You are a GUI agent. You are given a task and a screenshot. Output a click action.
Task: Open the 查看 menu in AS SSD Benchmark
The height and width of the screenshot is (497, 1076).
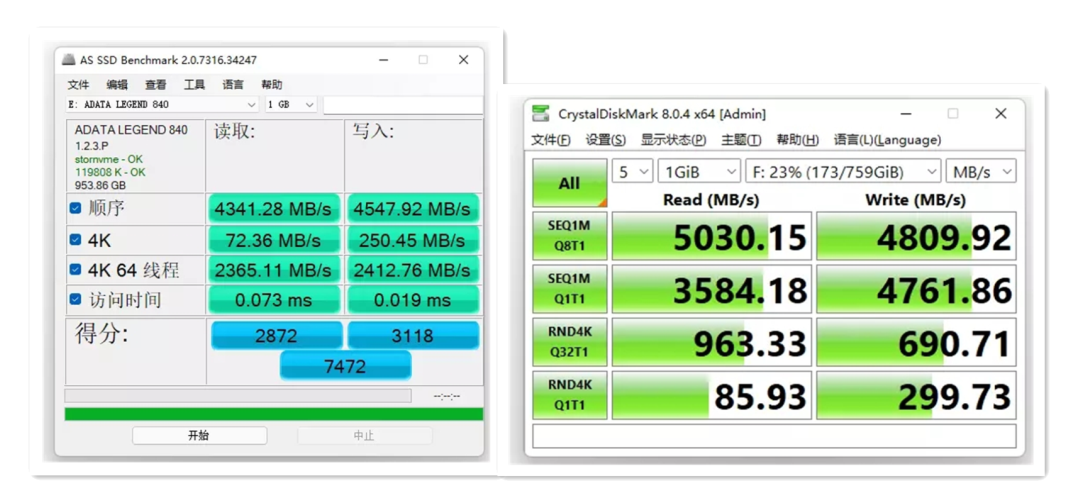click(x=155, y=84)
